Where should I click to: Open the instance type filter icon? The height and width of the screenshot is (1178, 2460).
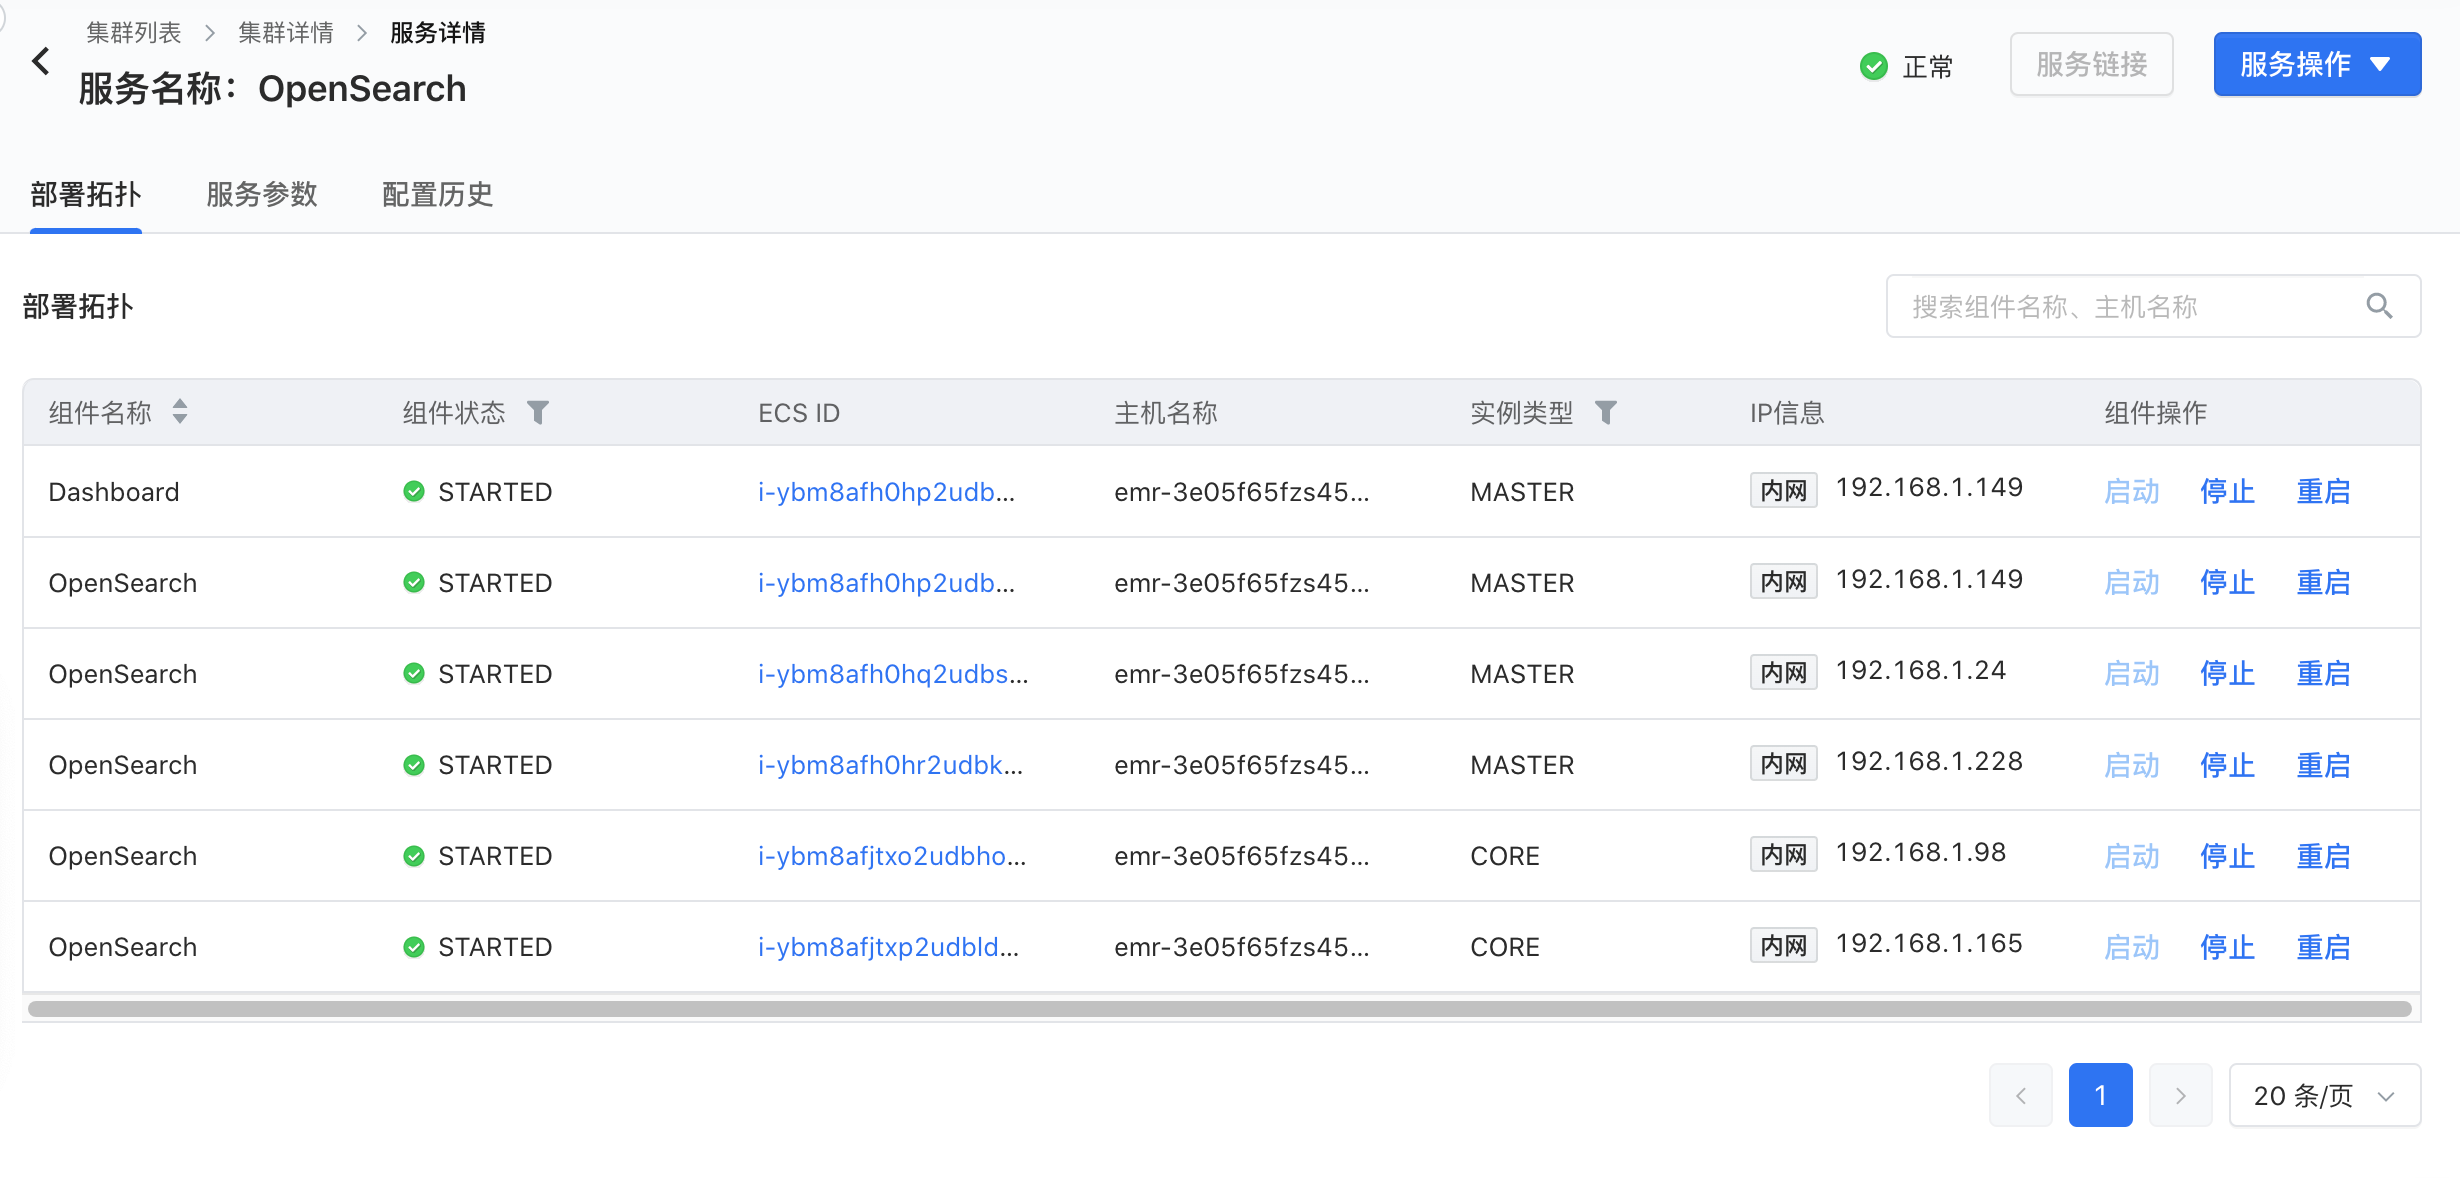[1606, 412]
